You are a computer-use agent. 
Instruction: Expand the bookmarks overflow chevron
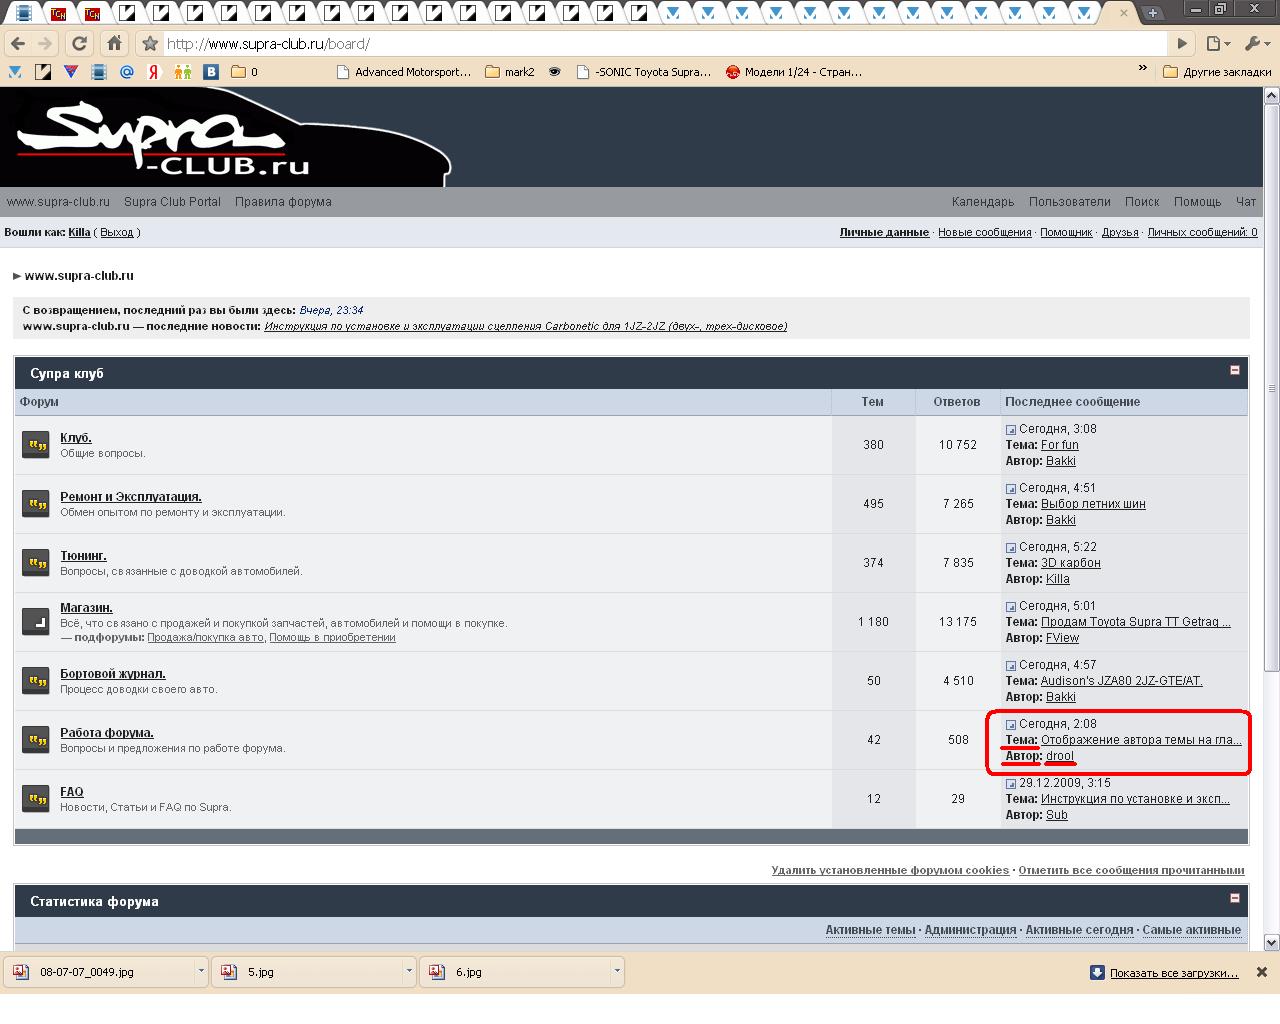pyautogui.click(x=1143, y=69)
